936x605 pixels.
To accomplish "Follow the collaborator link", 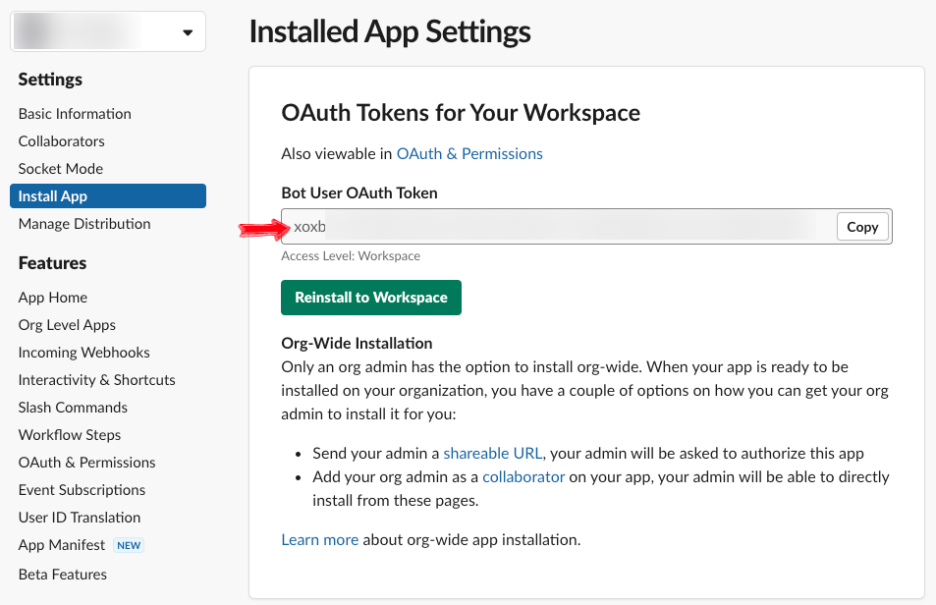I will (x=524, y=477).
